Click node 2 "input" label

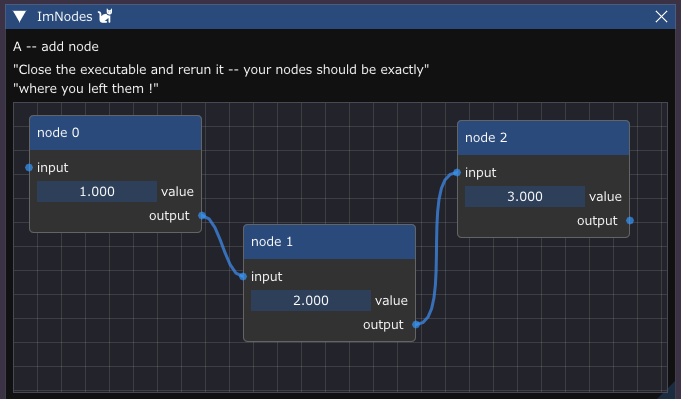pos(481,173)
